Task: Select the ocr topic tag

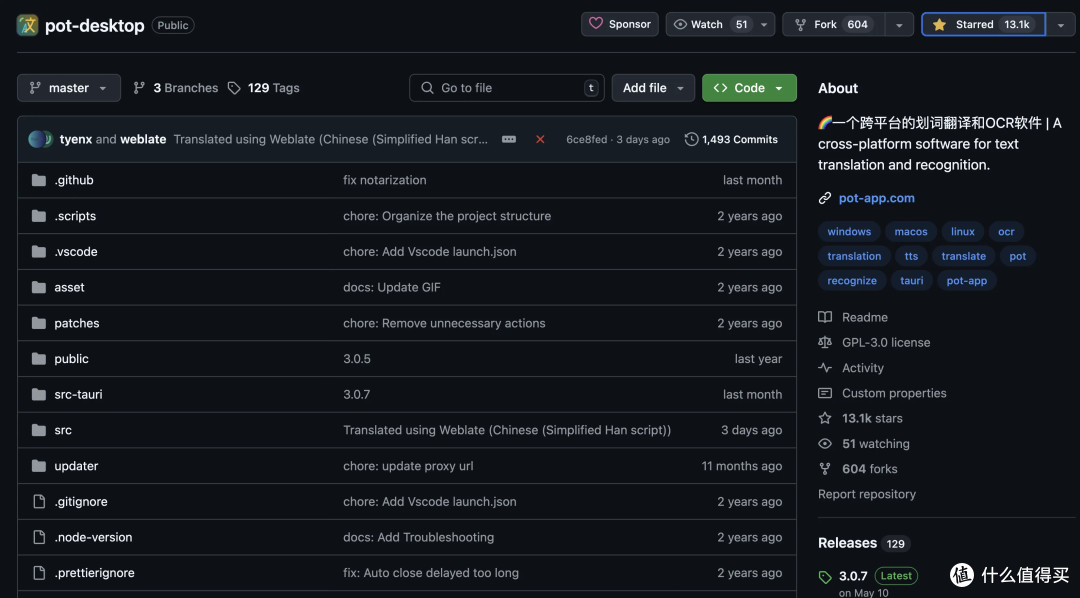Action: point(1006,231)
